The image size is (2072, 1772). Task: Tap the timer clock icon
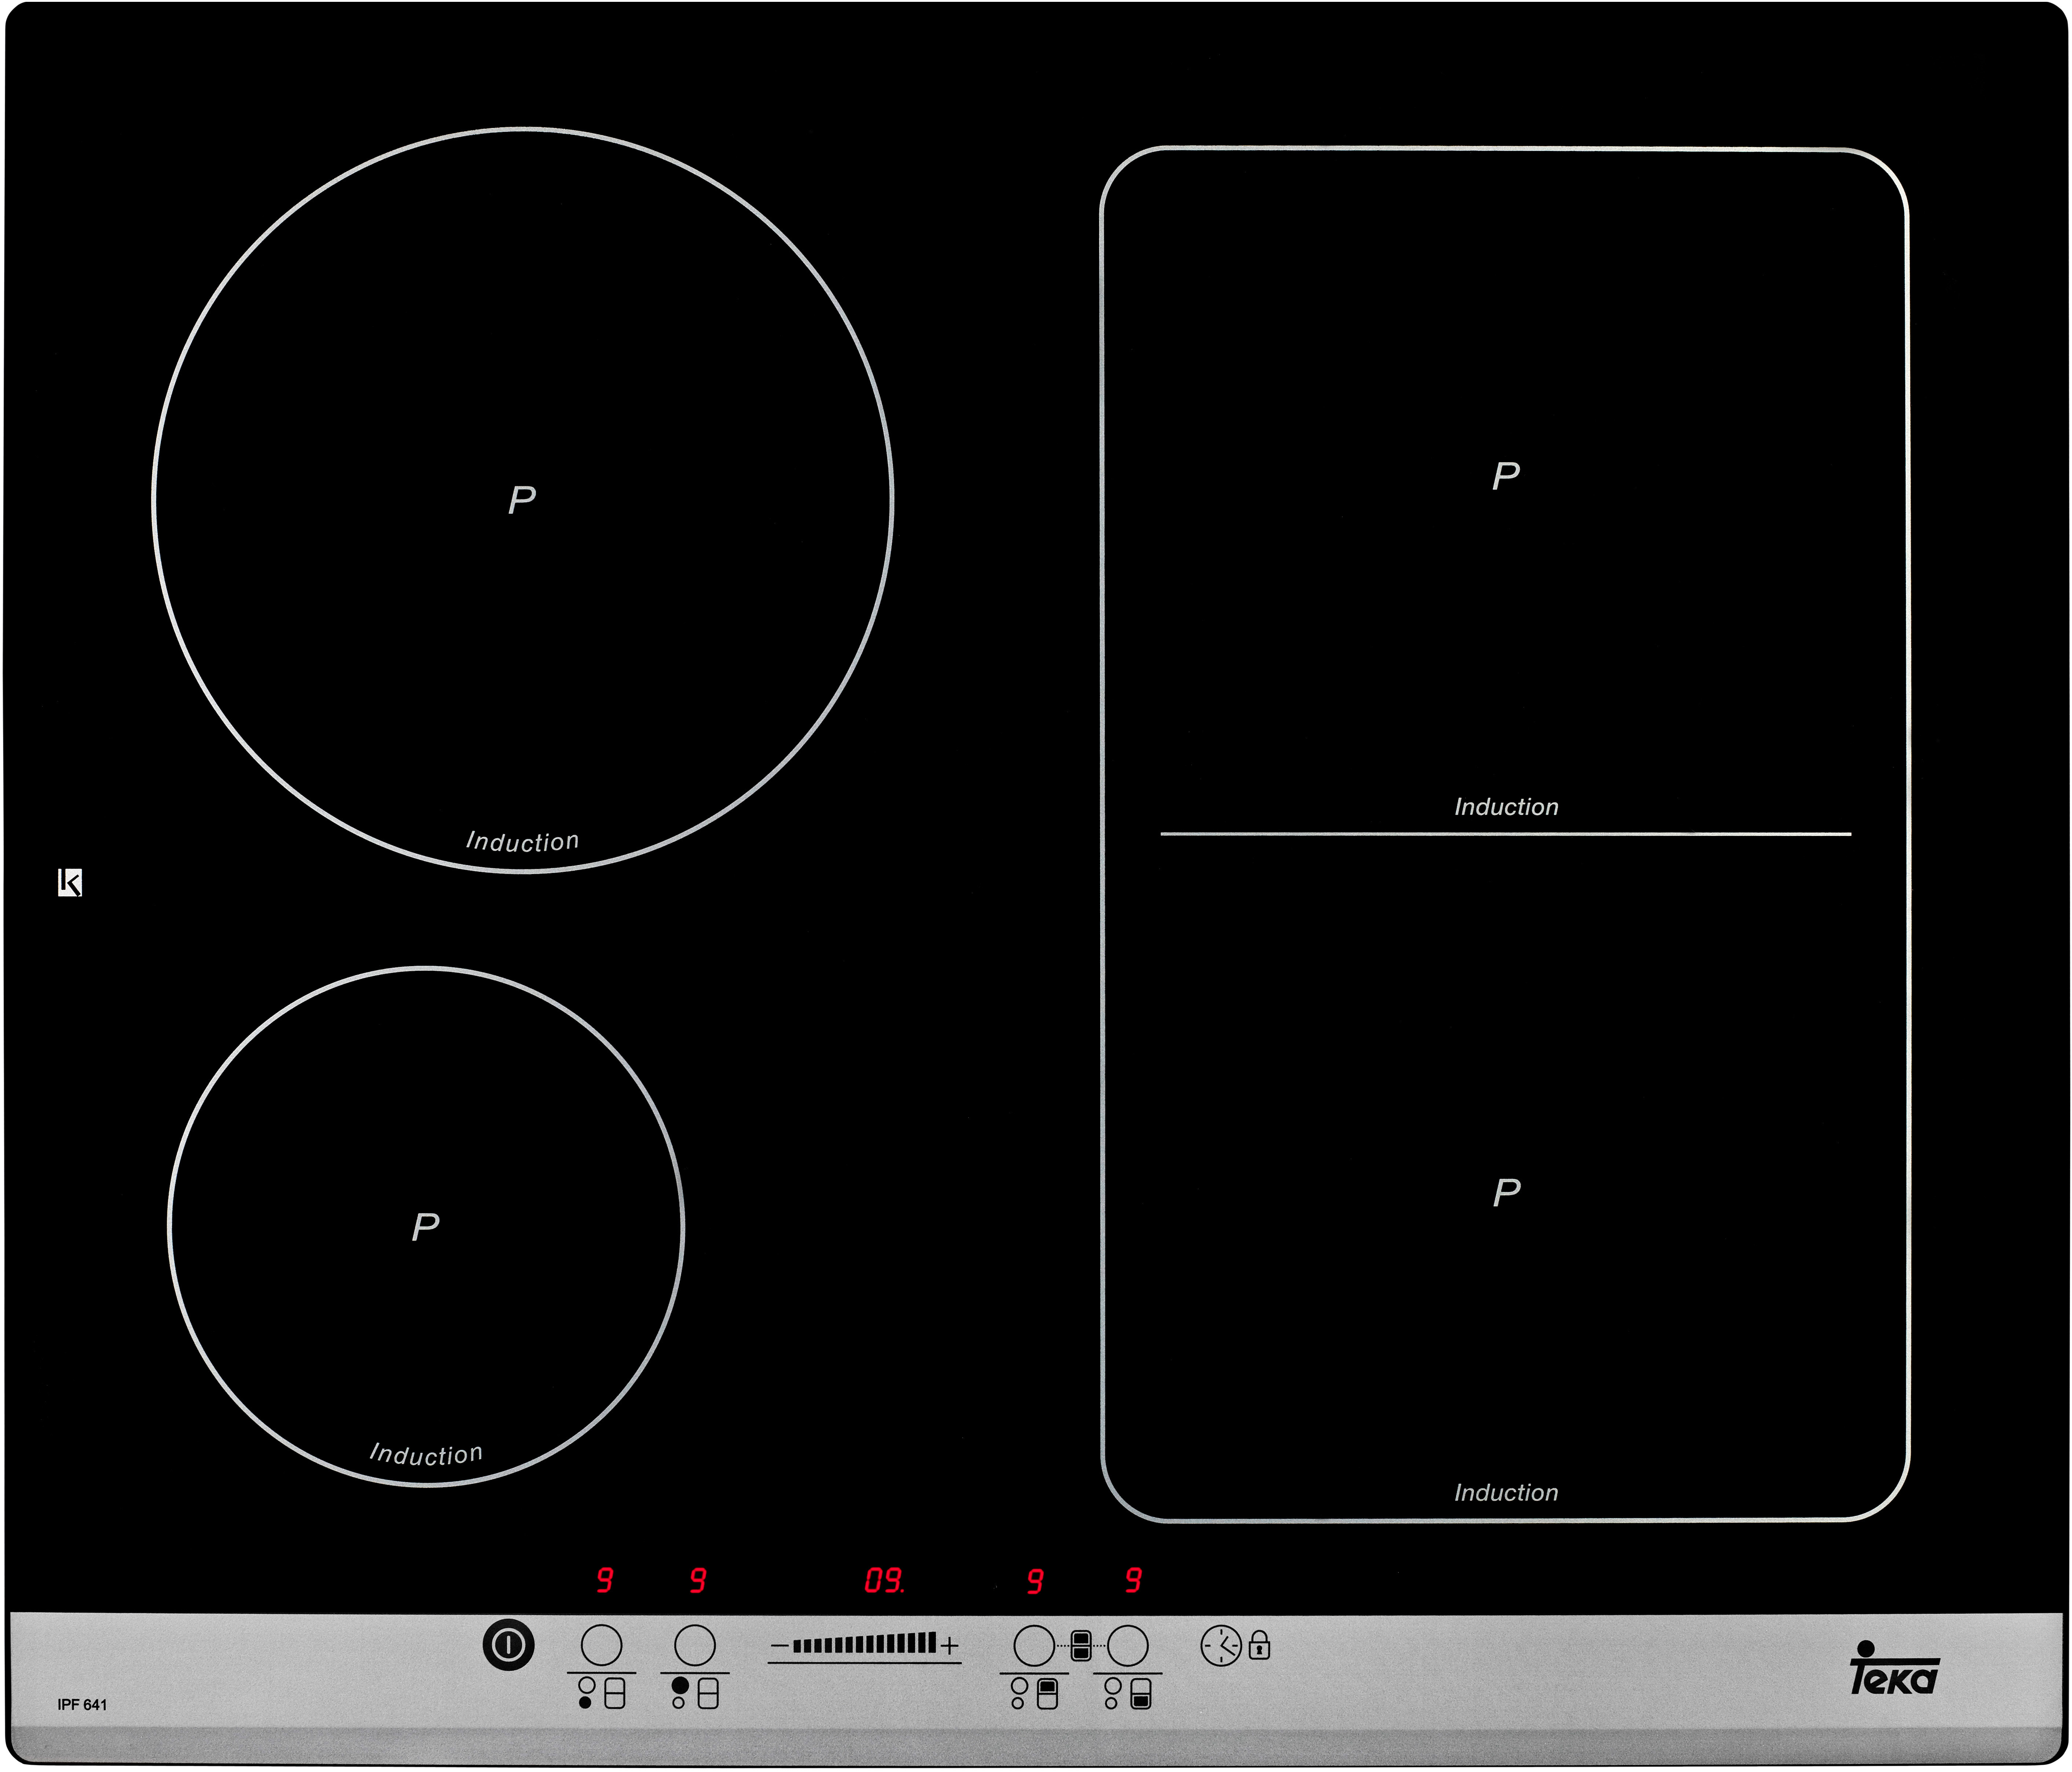pyautogui.click(x=1221, y=1646)
